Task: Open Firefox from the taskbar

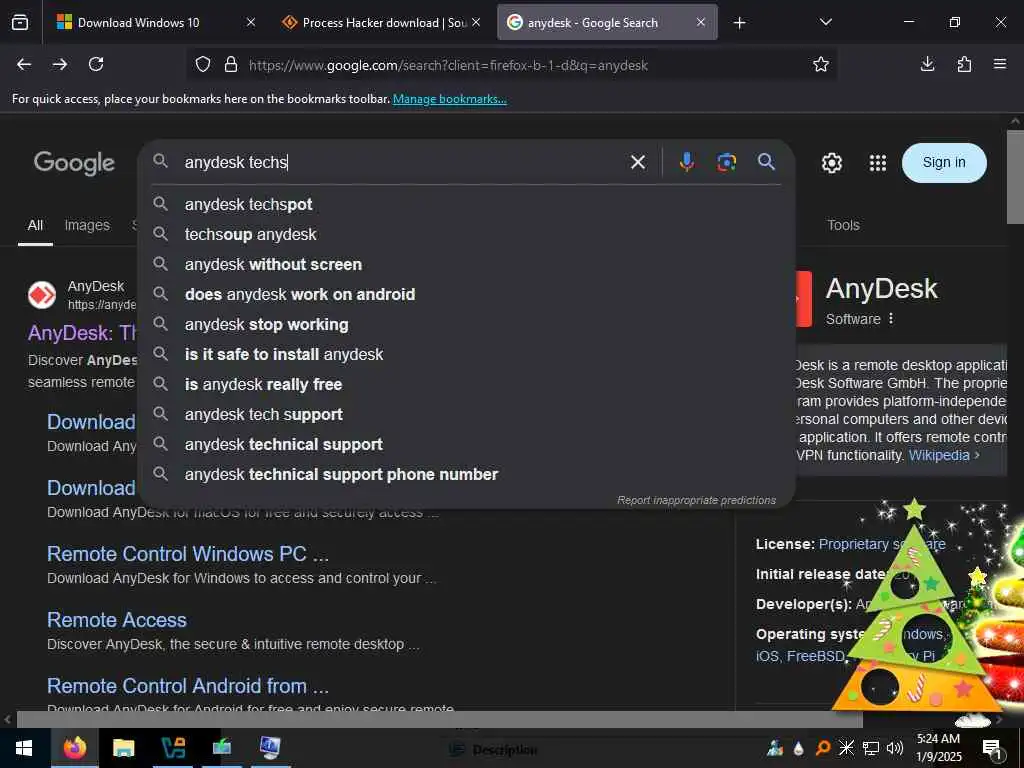Action: tap(74, 748)
